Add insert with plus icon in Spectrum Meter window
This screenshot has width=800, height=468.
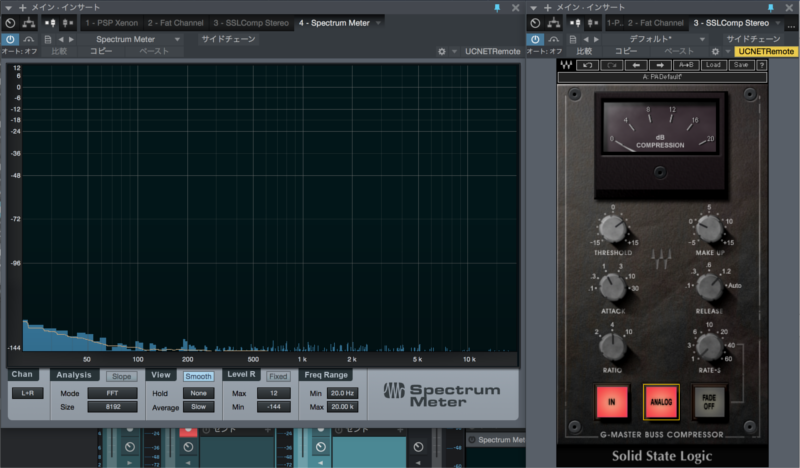tap(22, 8)
